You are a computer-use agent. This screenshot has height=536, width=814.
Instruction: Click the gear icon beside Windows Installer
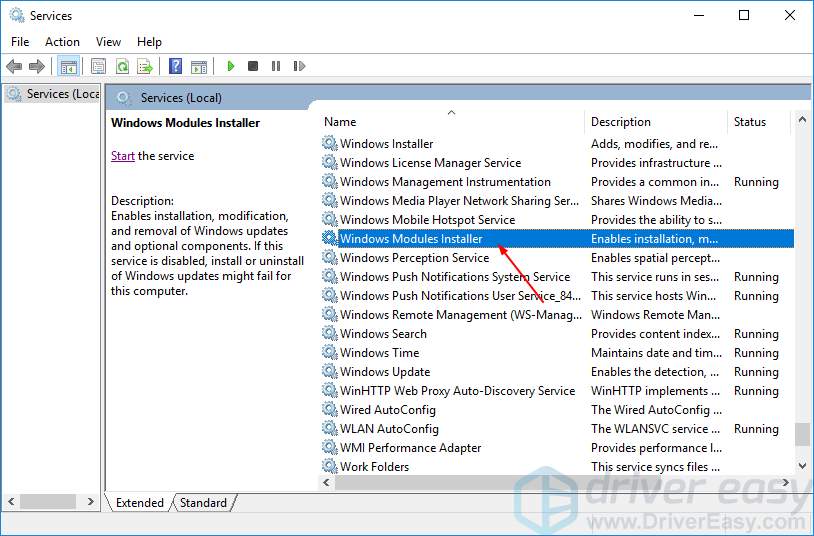(330, 143)
